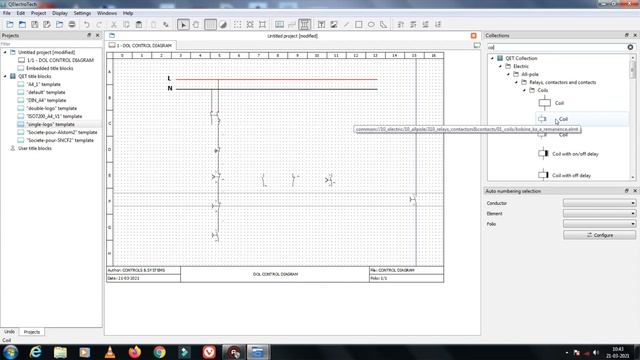Open Chrome from the taskbar

coord(160,352)
